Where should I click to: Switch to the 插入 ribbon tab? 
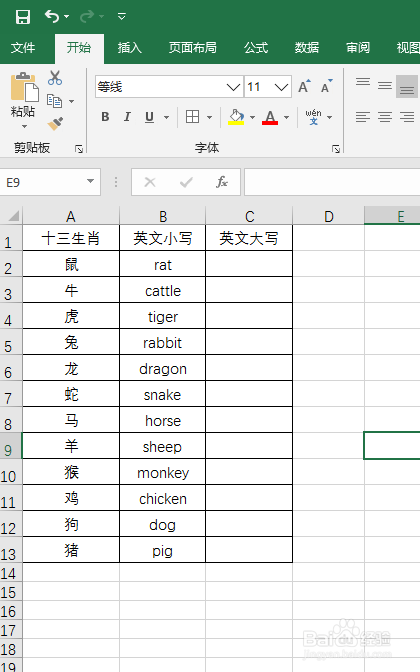point(129,48)
